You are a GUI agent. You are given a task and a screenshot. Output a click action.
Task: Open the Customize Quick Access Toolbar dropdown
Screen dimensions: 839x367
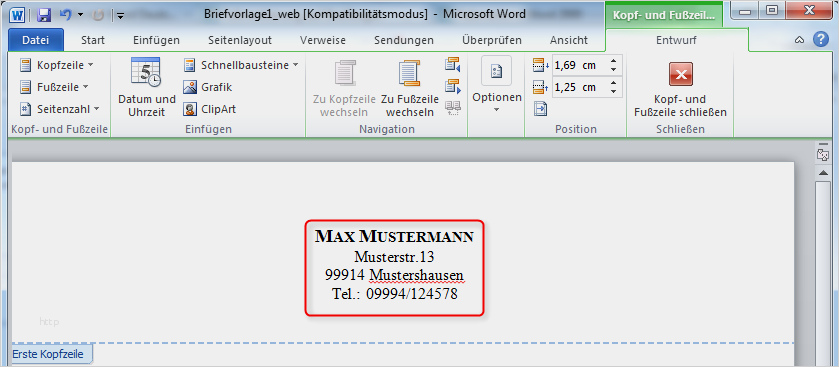click(120, 16)
